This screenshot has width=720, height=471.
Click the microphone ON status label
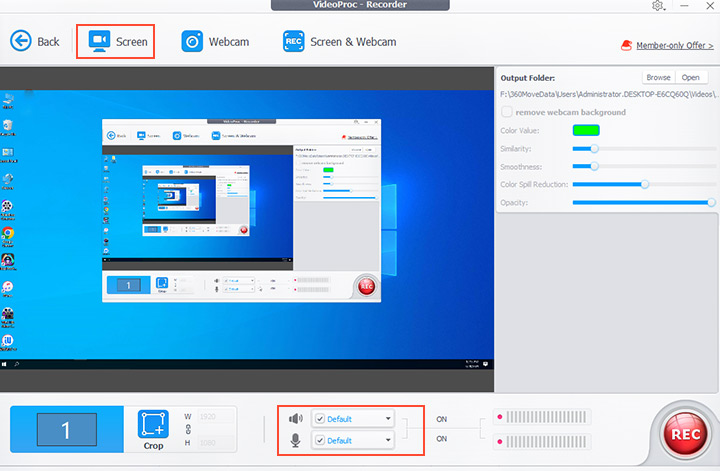(x=441, y=439)
